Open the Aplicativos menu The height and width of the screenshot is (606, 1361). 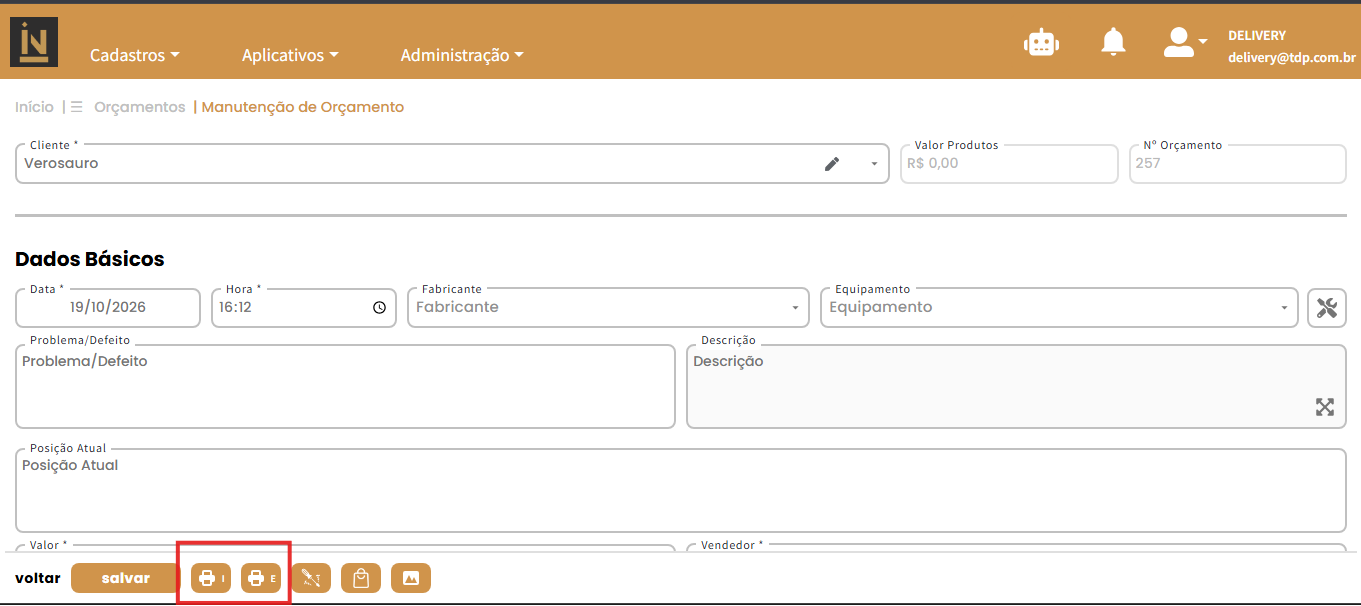[x=290, y=56]
